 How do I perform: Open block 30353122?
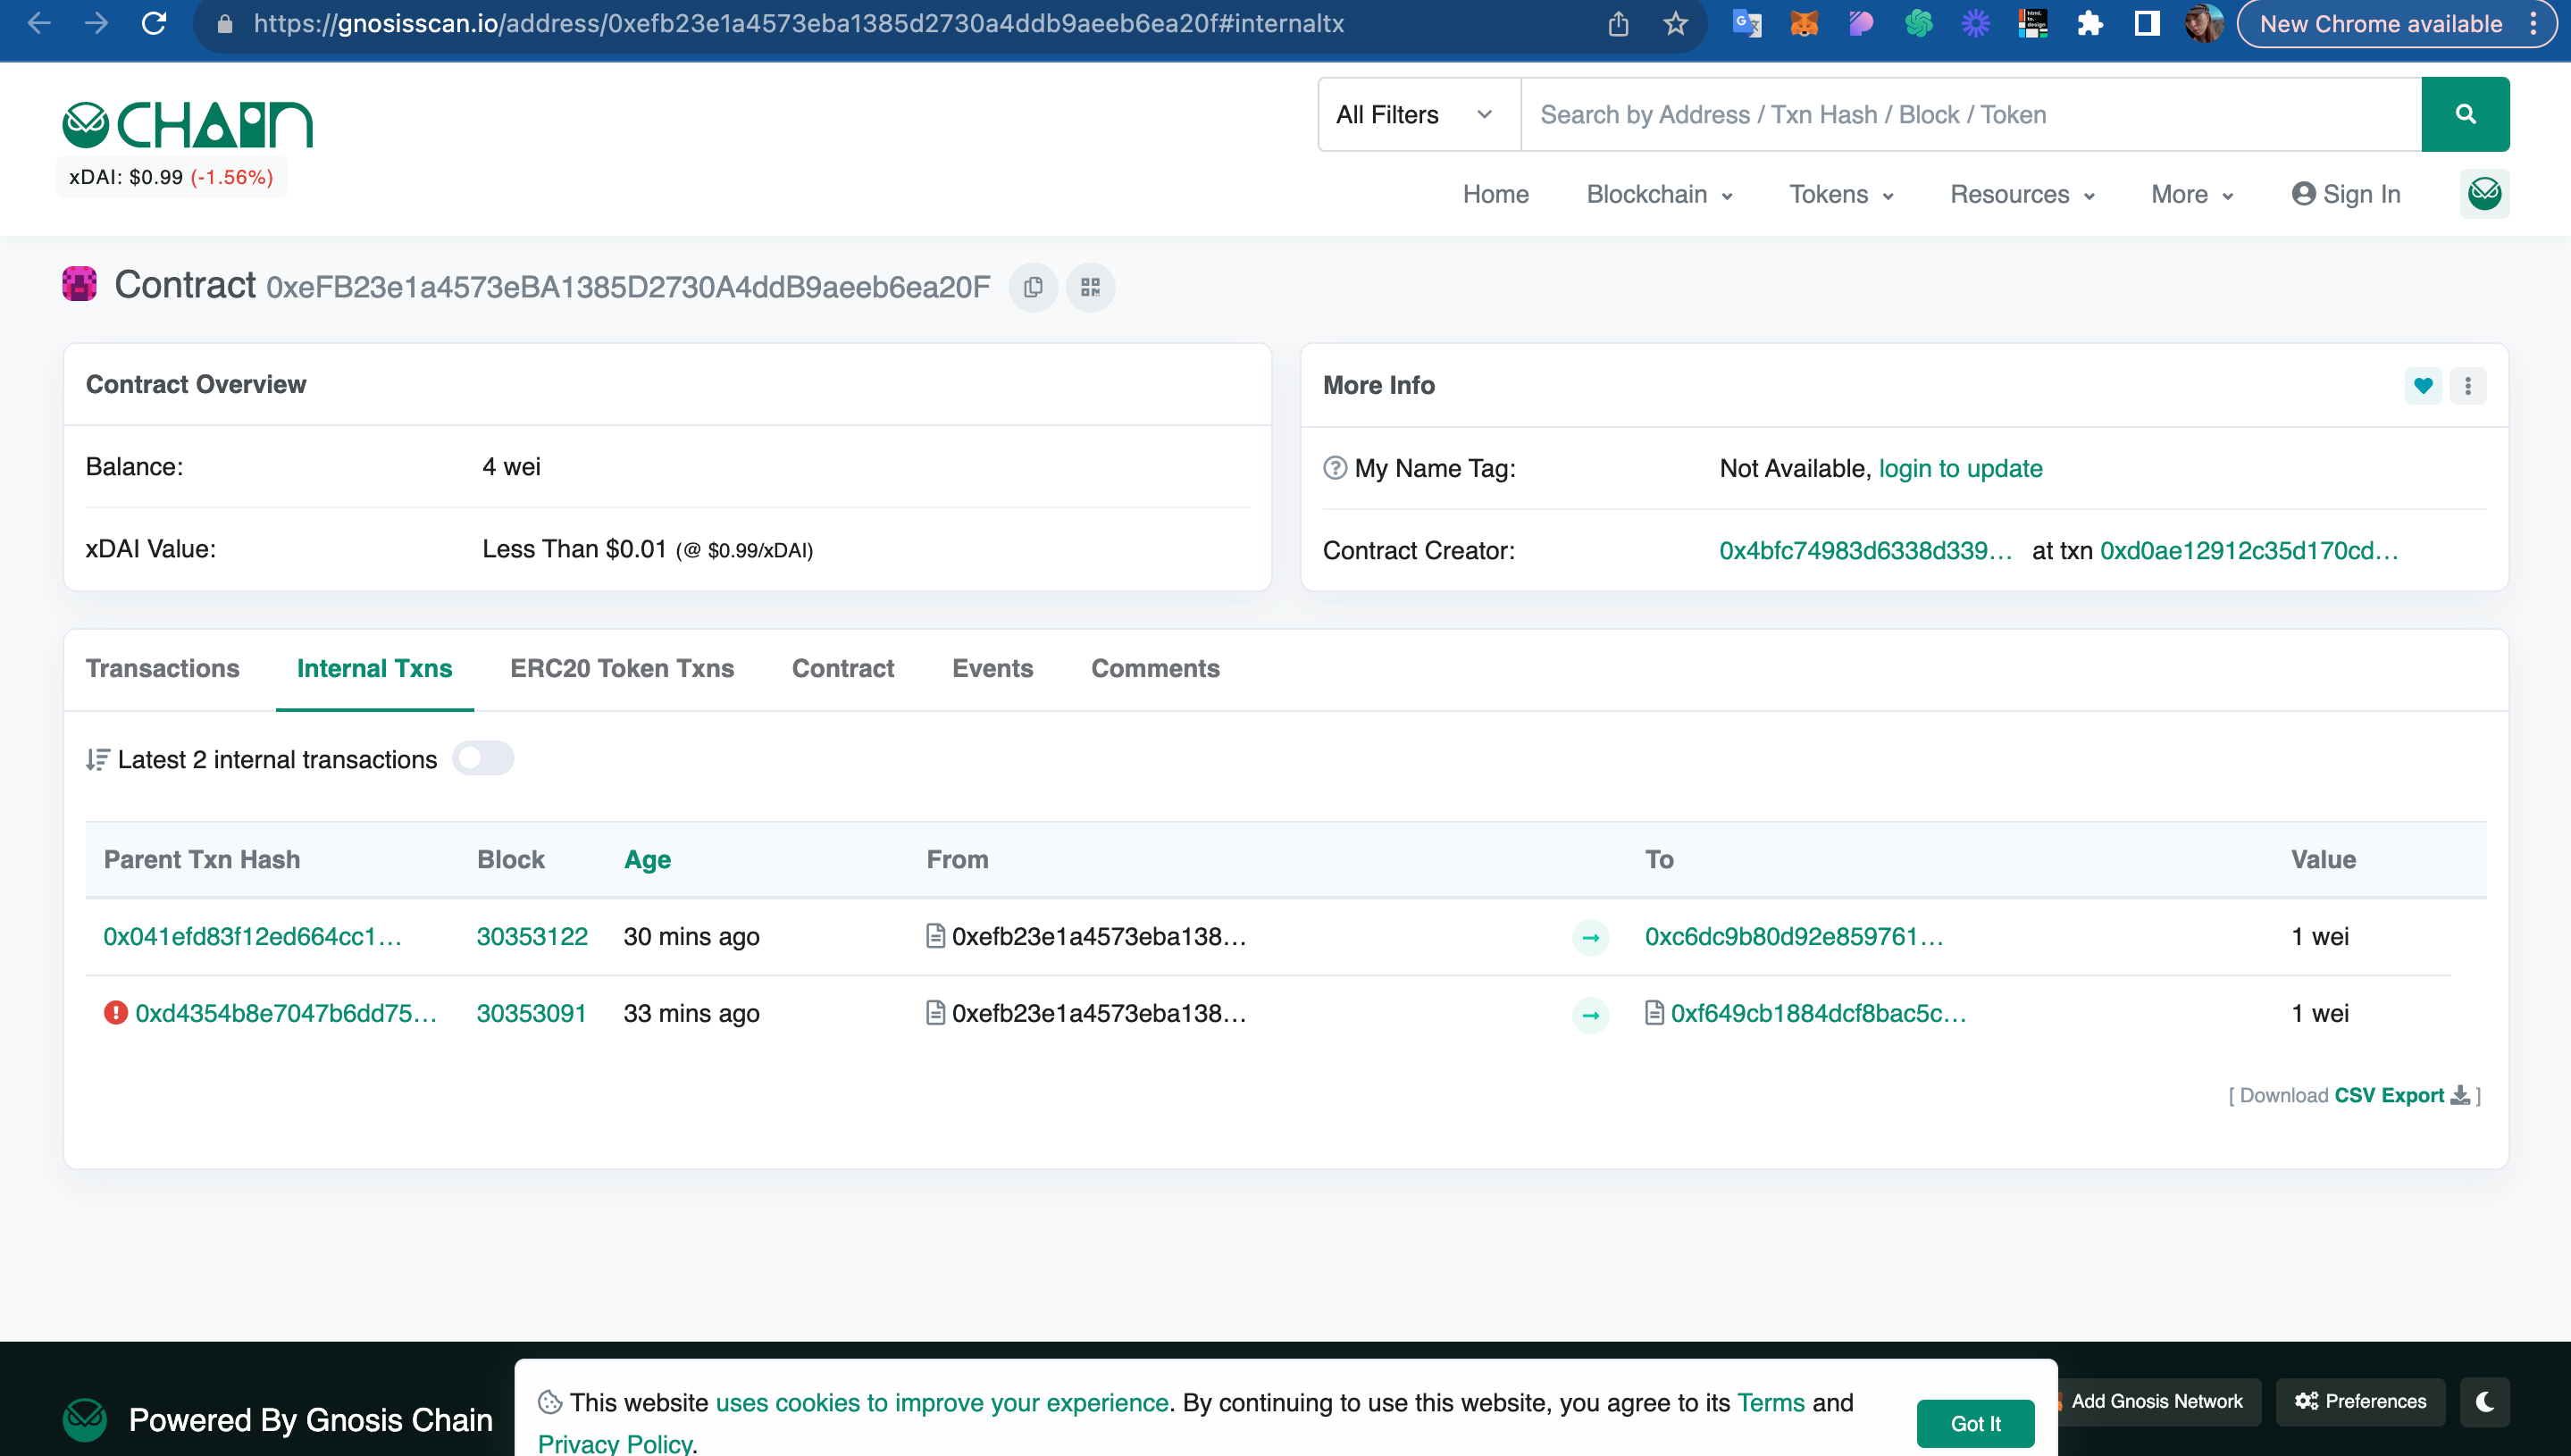click(532, 936)
